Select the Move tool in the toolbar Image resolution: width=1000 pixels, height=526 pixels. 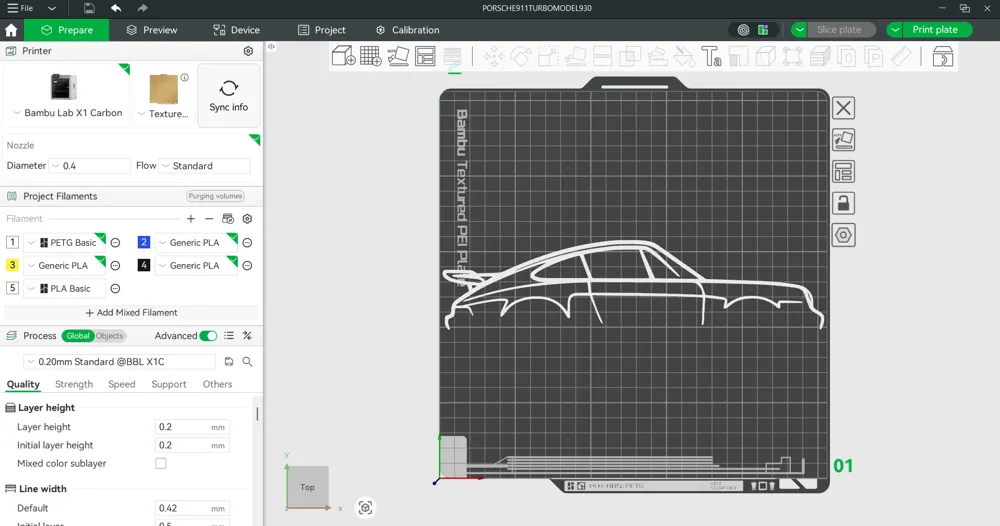494,56
